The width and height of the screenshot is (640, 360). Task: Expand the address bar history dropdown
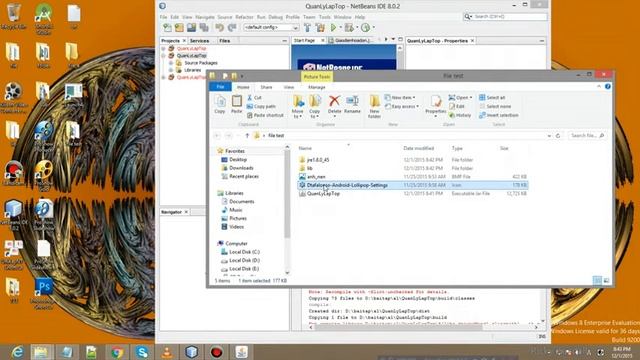[549, 136]
